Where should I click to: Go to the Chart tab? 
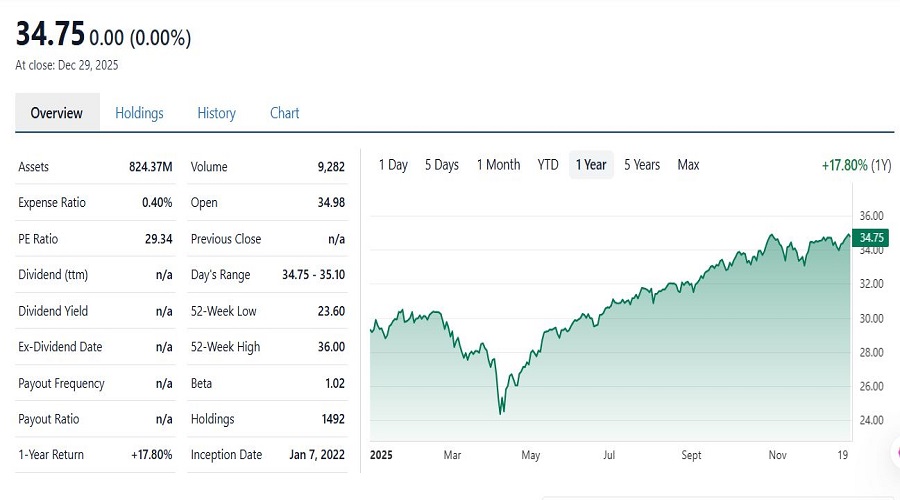coord(284,113)
